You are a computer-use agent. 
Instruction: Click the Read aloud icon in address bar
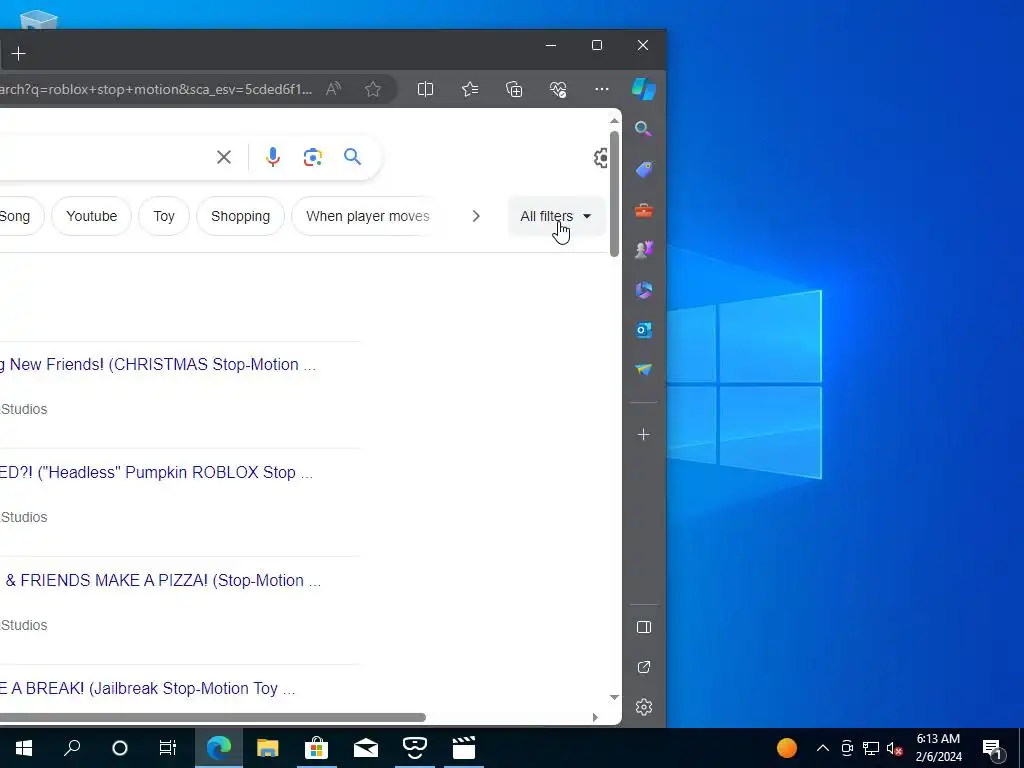334,89
